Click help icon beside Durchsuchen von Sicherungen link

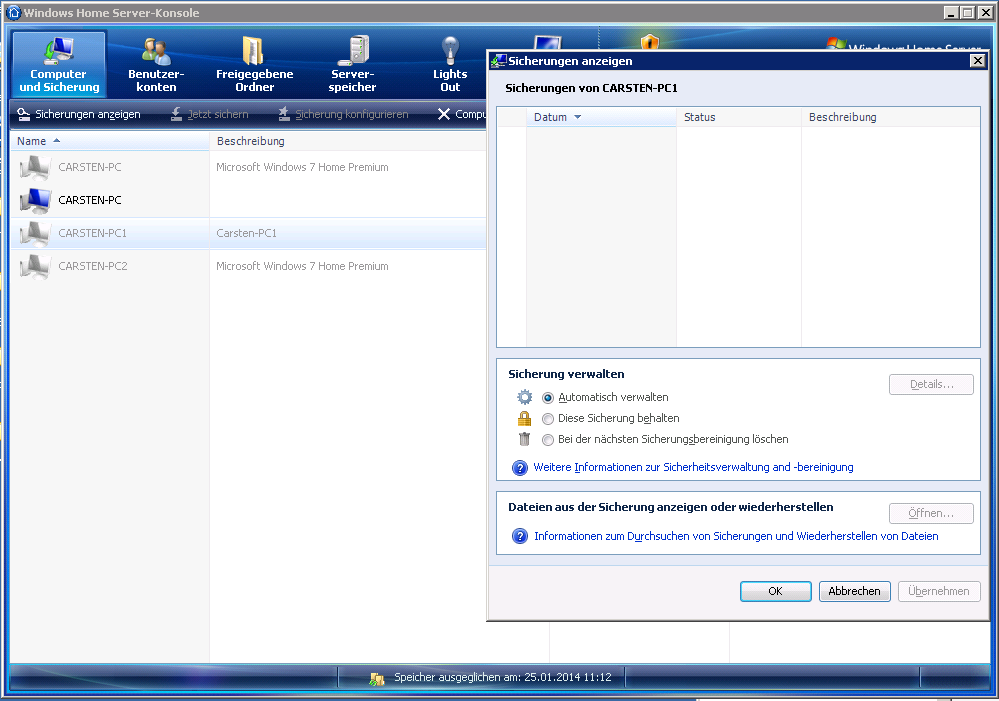click(520, 537)
